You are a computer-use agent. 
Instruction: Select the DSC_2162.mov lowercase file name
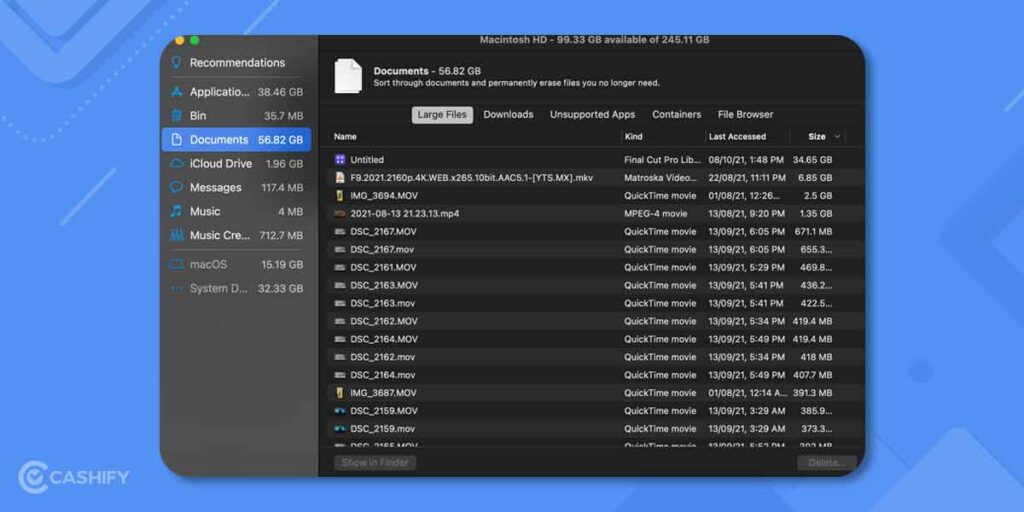point(382,357)
